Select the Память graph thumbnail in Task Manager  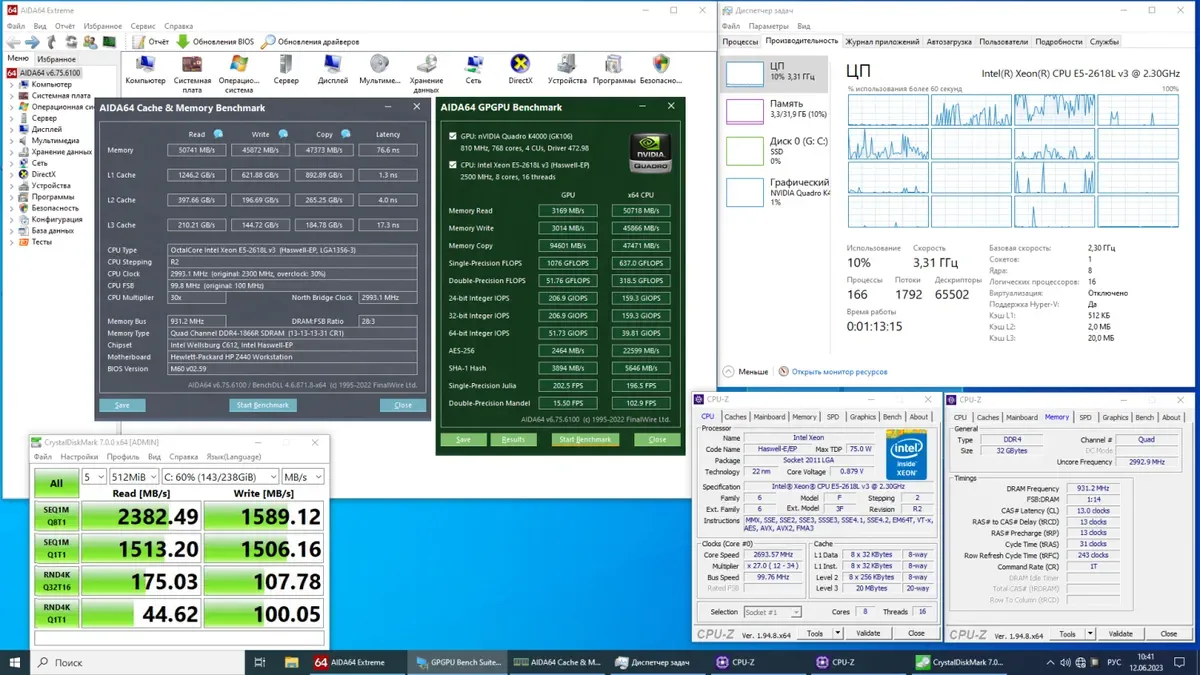[x=744, y=110]
